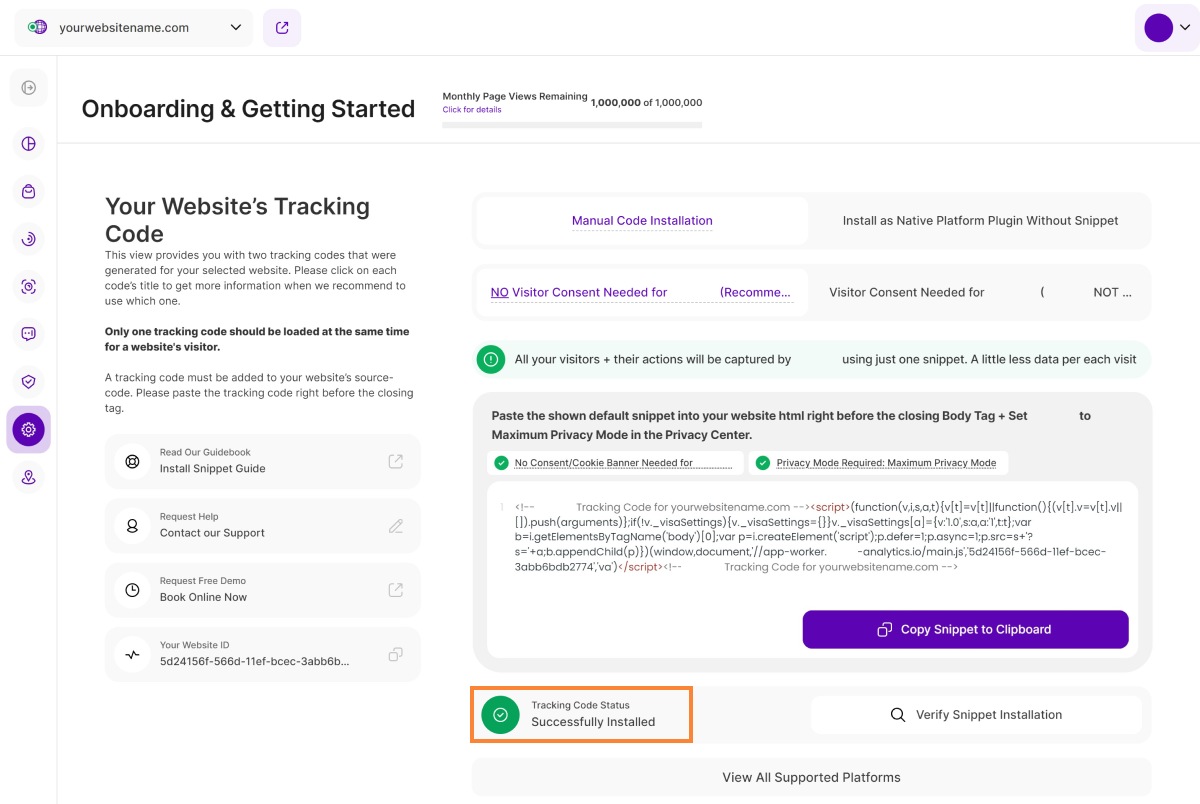Image resolution: width=1200 pixels, height=804 pixels.
Task: Open the pie chart analytics sidebar icon
Action: pos(28,143)
